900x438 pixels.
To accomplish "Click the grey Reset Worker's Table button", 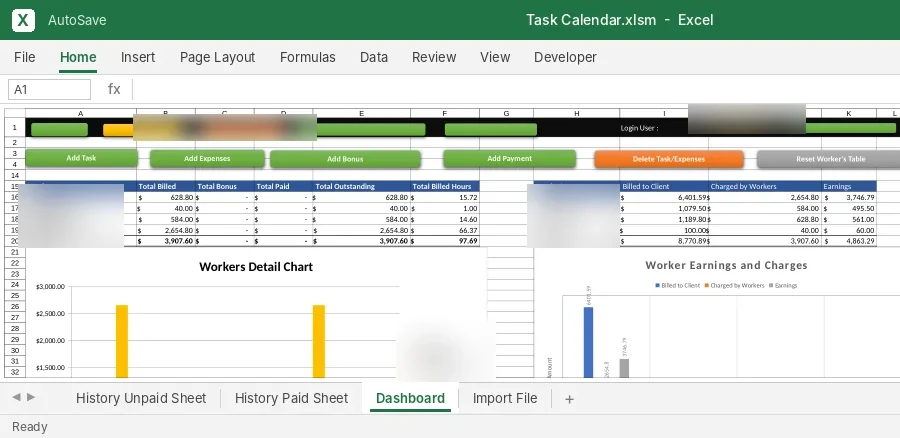I will pyautogui.click(x=830, y=159).
